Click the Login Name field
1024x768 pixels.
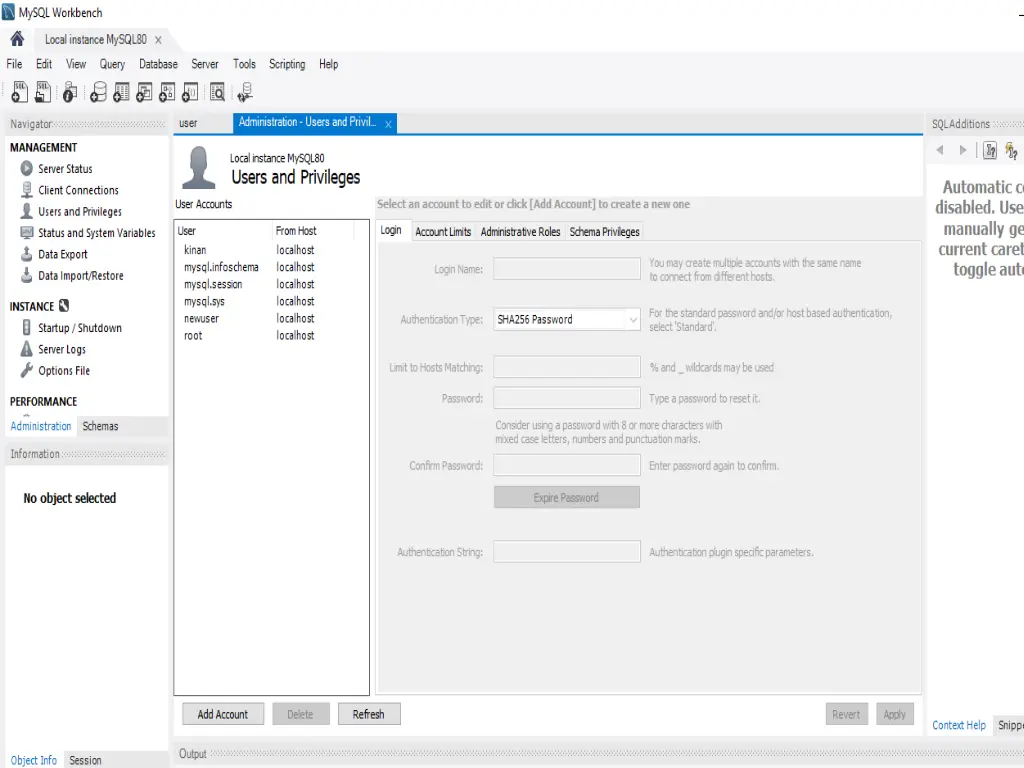pyautogui.click(x=566, y=268)
